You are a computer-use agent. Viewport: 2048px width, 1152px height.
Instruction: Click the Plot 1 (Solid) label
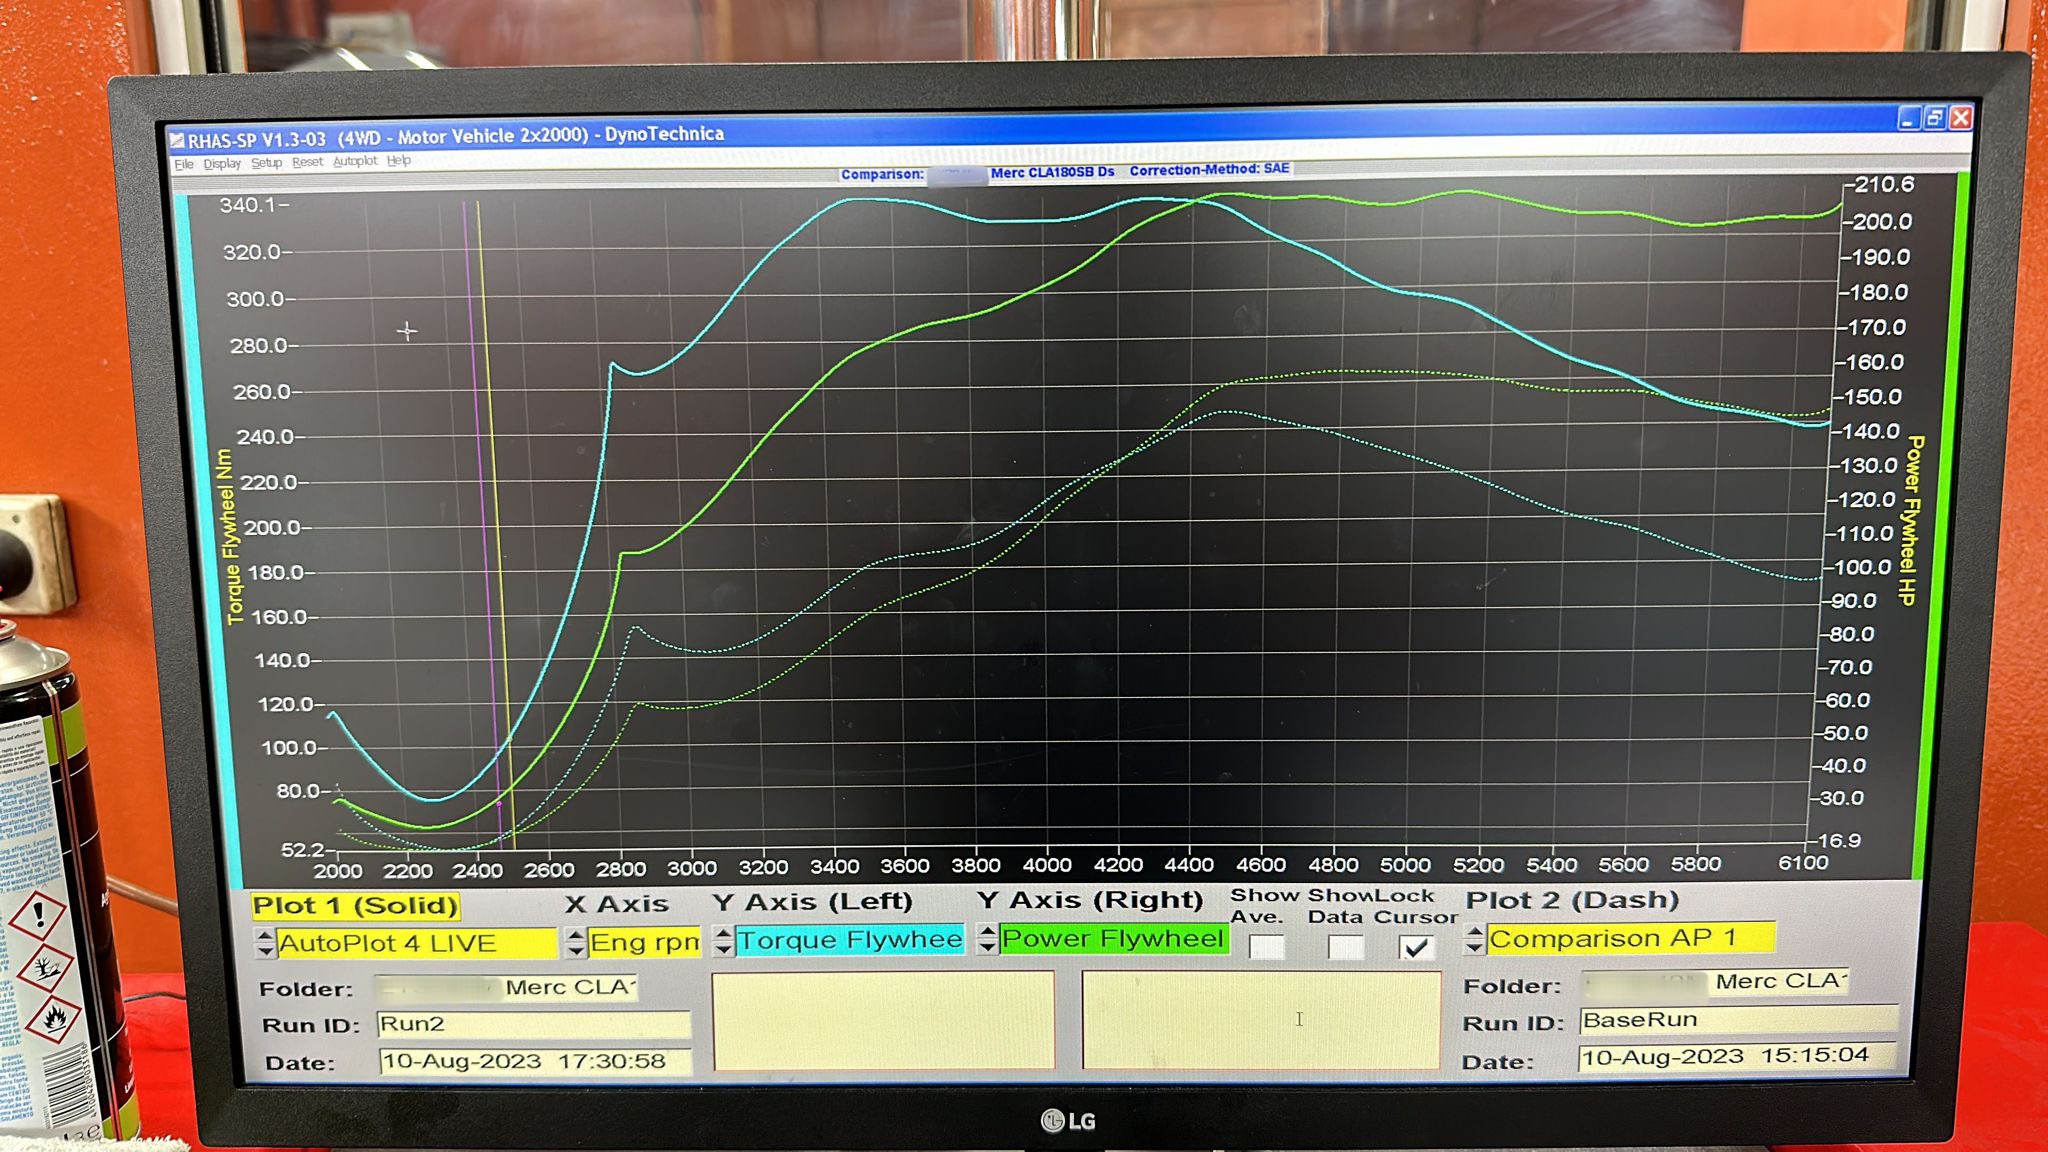pyautogui.click(x=354, y=906)
